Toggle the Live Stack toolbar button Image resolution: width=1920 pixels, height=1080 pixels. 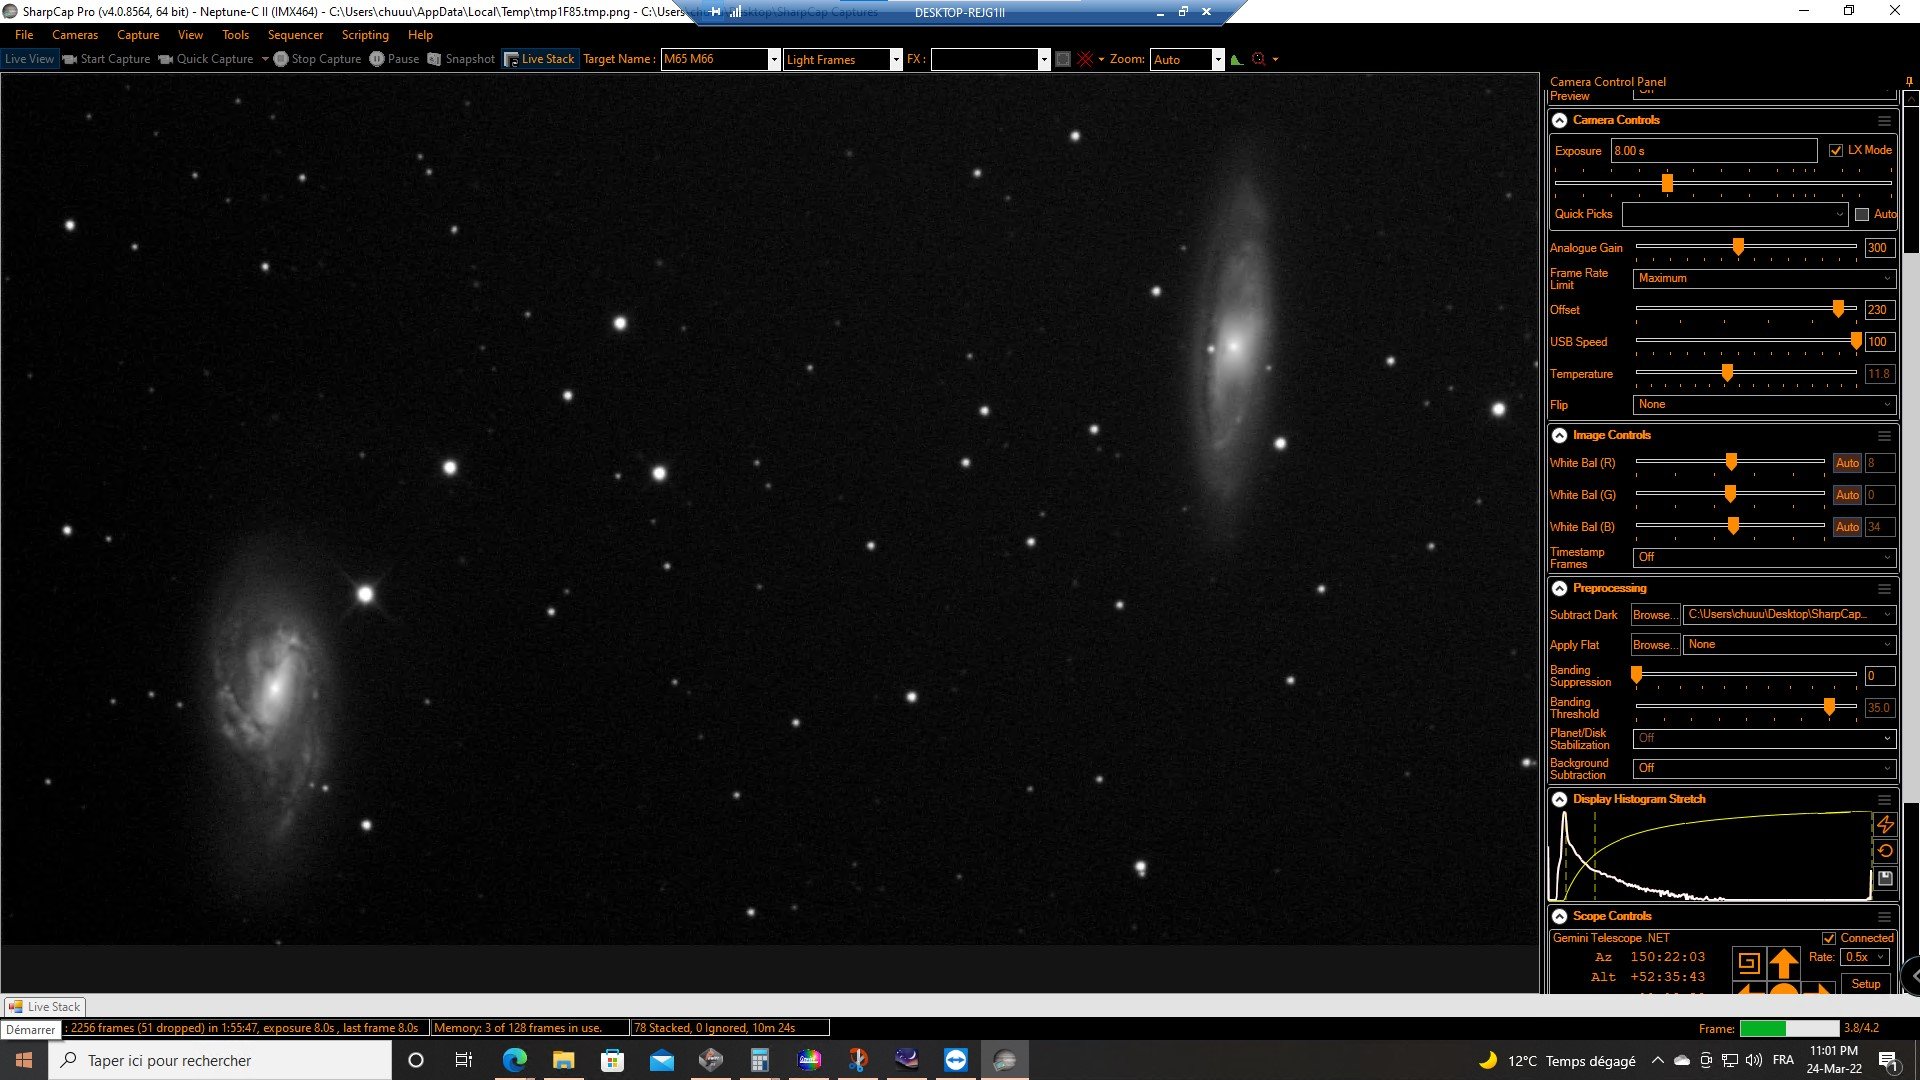tap(540, 59)
